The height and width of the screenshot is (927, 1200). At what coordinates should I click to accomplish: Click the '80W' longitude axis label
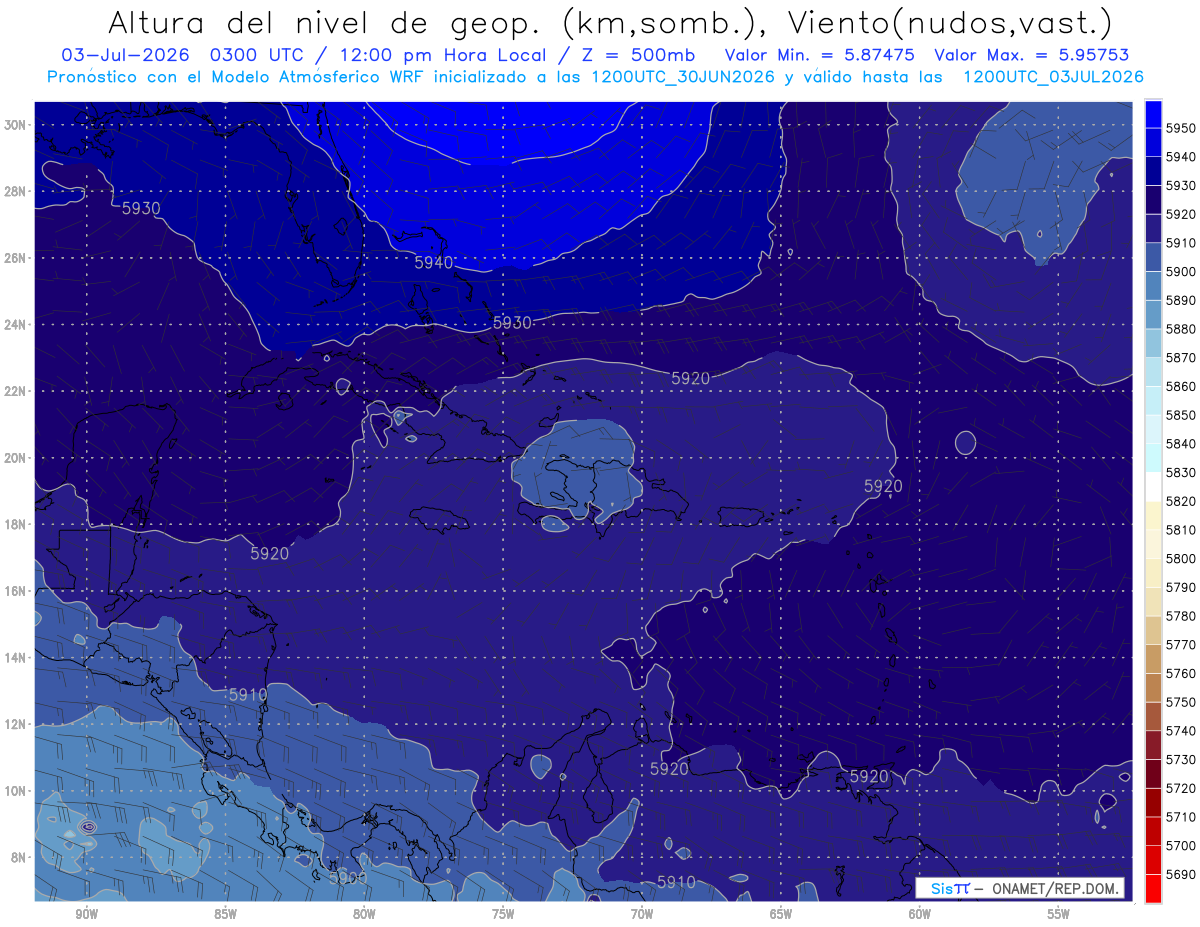(x=364, y=914)
